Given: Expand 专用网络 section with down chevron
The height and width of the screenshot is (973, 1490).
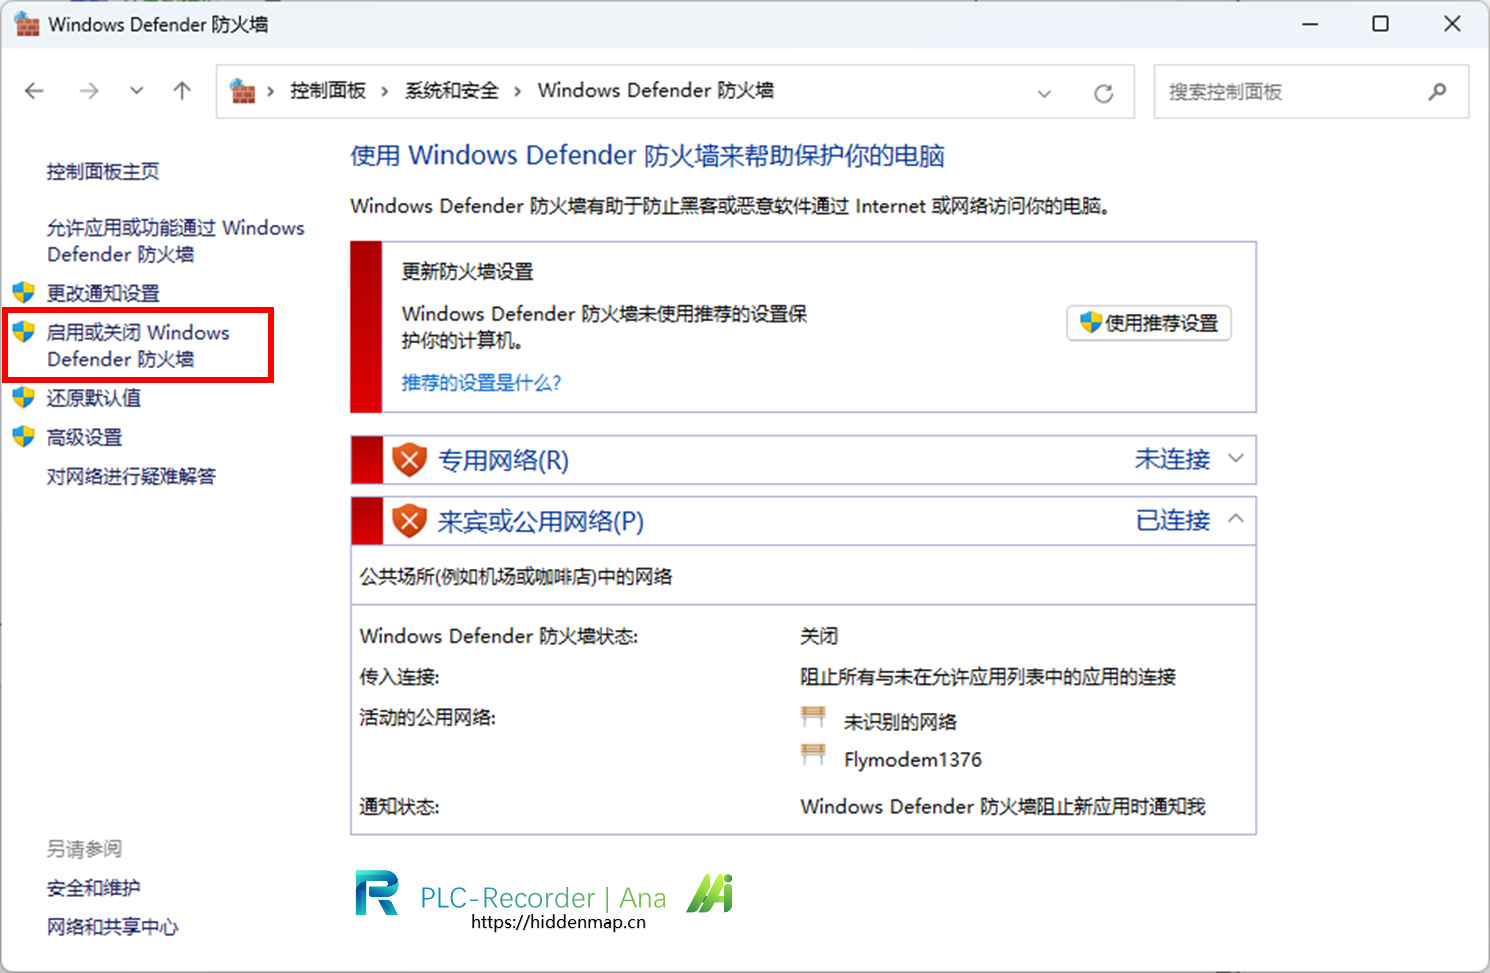Looking at the screenshot, I should [x=1236, y=459].
